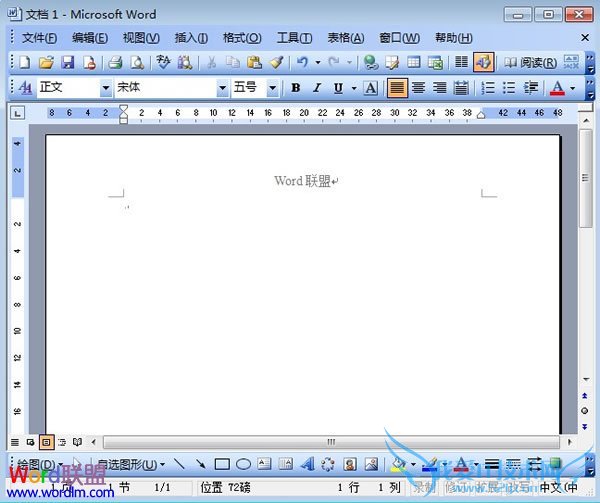Select the Arrow drawing tool
This screenshot has width=600, height=503.
(201, 464)
